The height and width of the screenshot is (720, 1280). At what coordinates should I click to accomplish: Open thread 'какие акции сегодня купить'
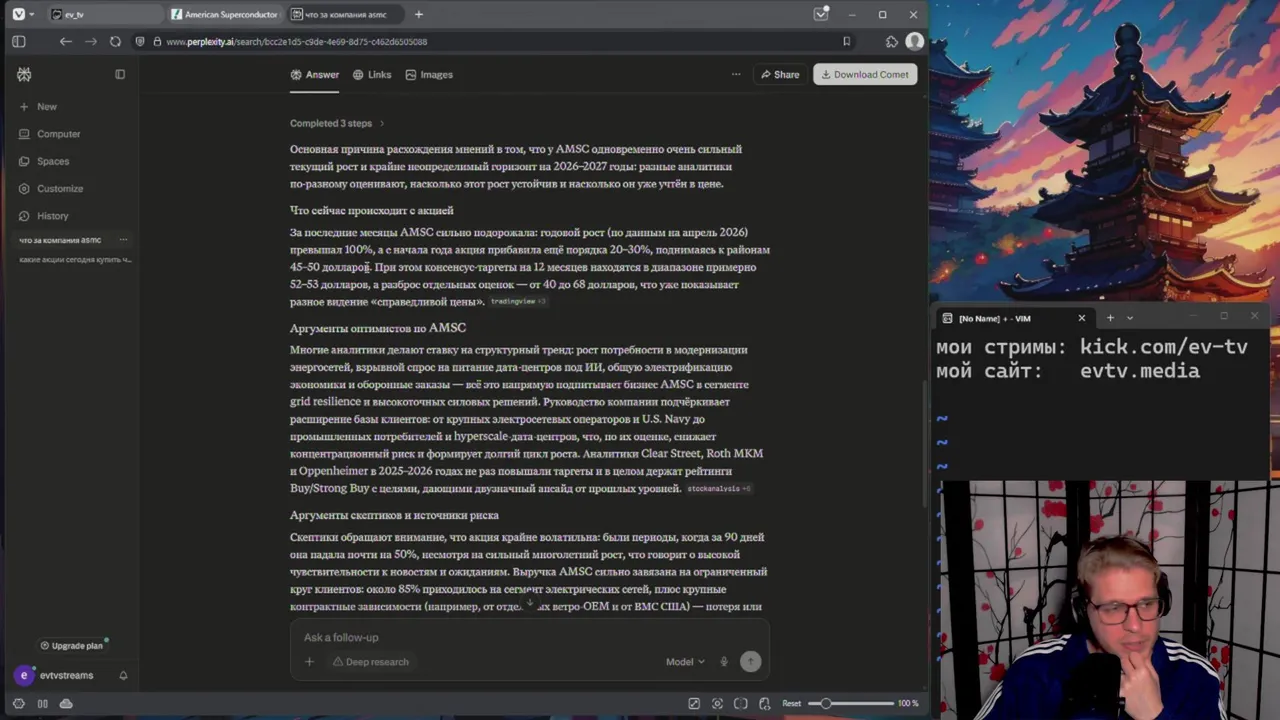click(x=75, y=259)
